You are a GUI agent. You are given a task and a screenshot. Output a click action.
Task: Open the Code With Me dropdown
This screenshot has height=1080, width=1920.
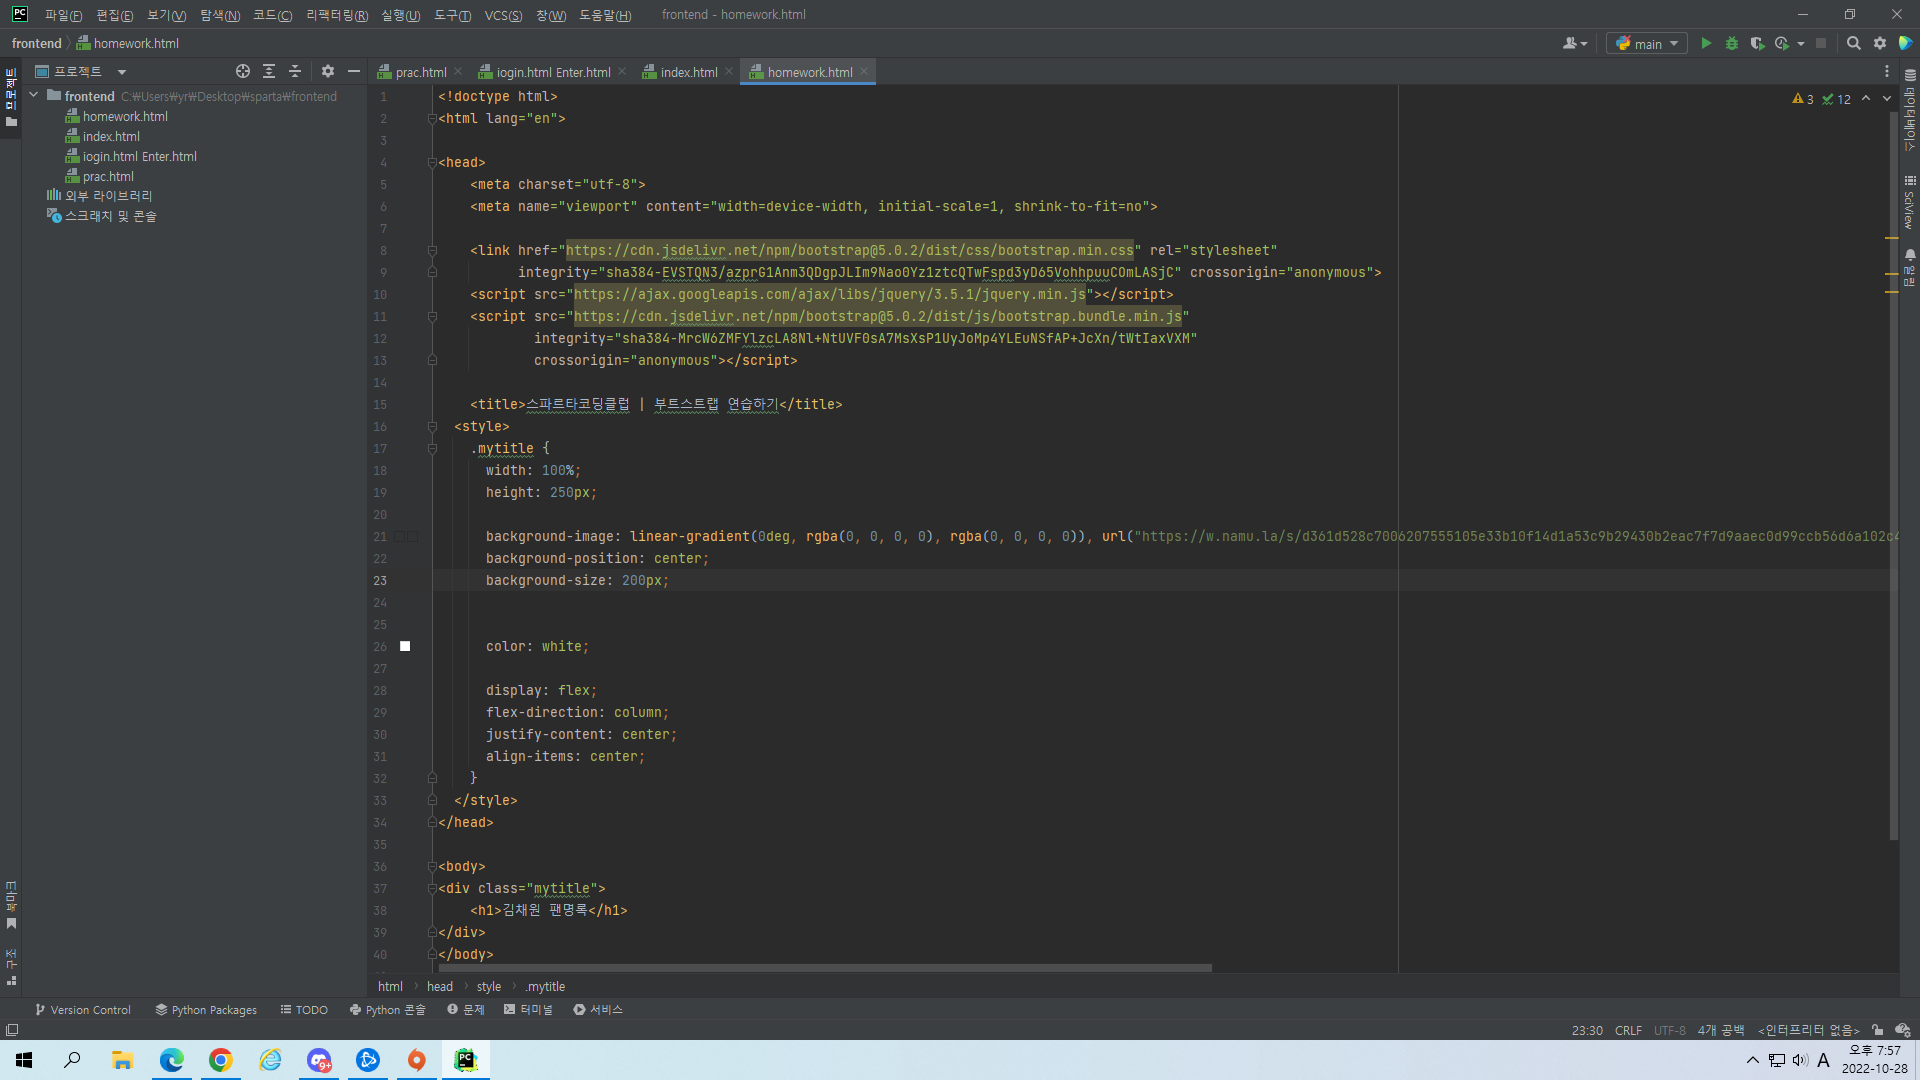click(1575, 43)
